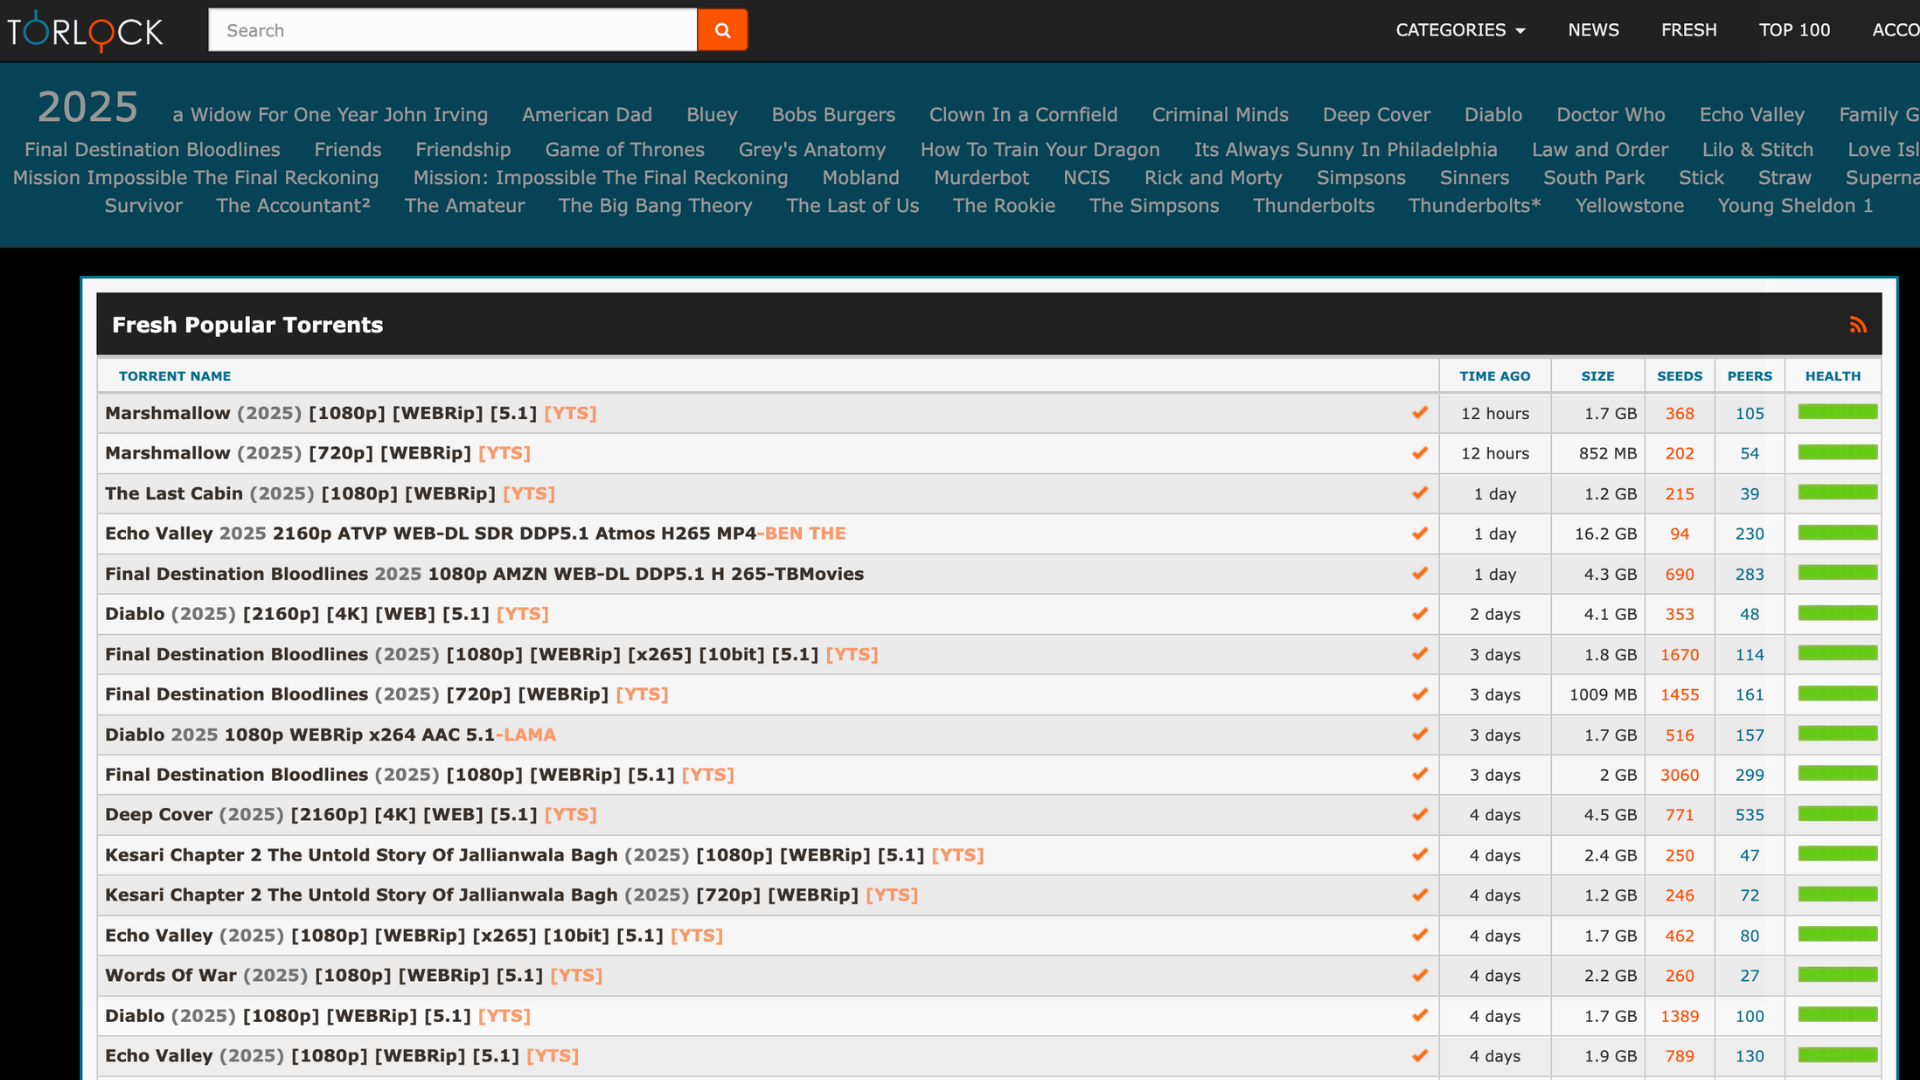This screenshot has width=1920, height=1080.
Task: Click into the Search input field
Action: click(452, 30)
